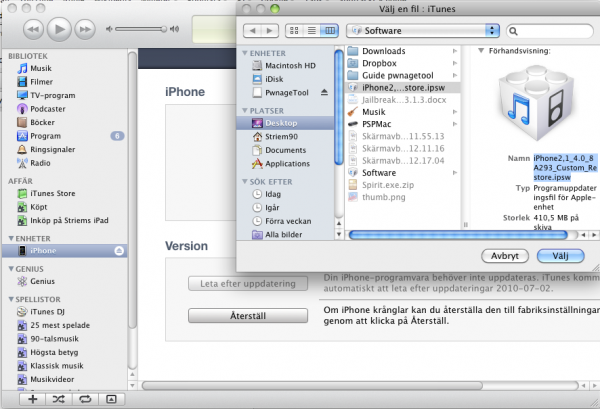Go back in file dialog
The image size is (600, 409).
tap(252, 31)
